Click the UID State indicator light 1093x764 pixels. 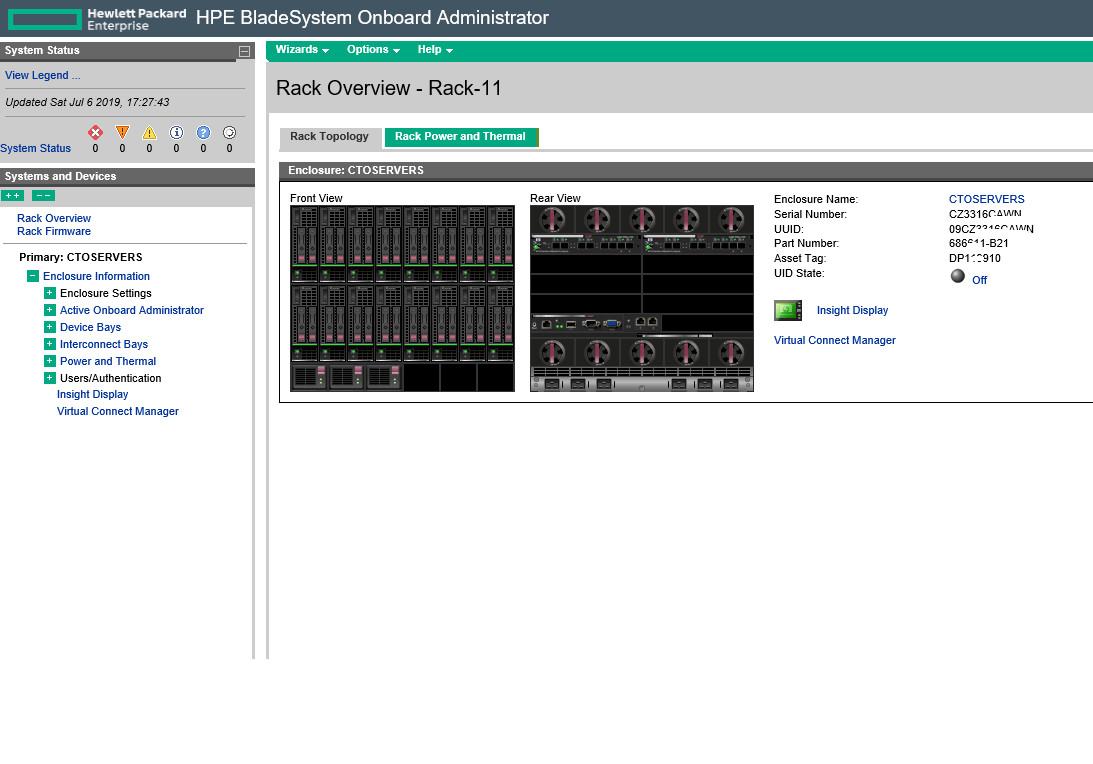pyautogui.click(x=958, y=276)
